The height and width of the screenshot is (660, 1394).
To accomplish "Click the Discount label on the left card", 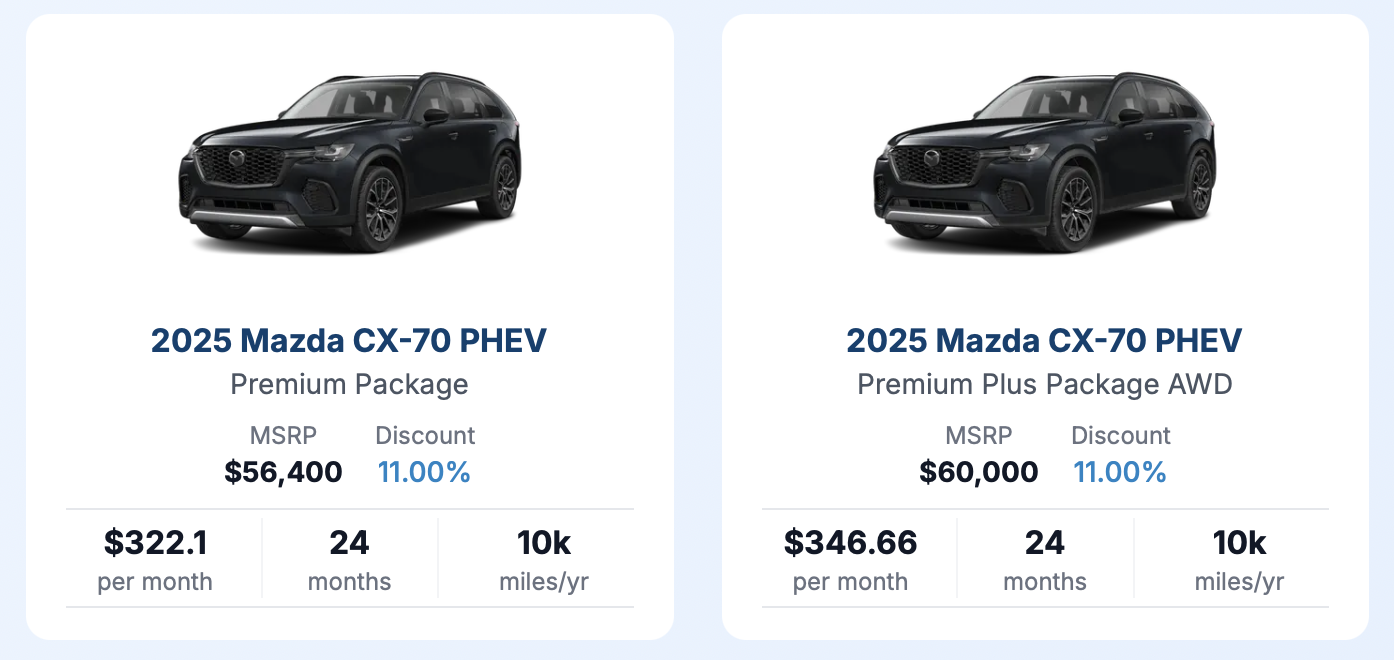I will point(425,436).
